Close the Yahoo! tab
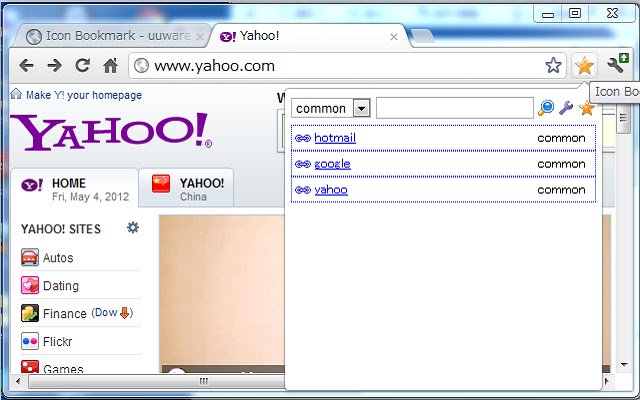This screenshot has height=400, width=640. 394,37
